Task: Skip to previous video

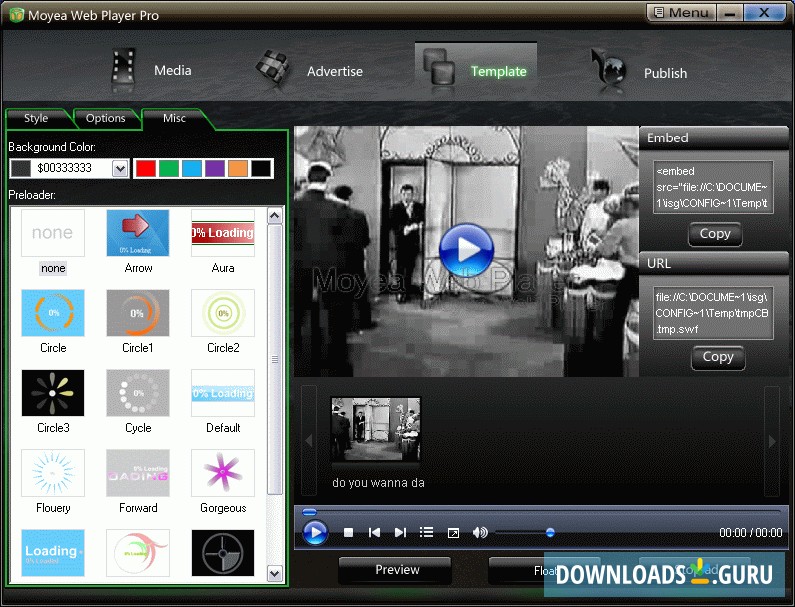Action: click(x=375, y=532)
